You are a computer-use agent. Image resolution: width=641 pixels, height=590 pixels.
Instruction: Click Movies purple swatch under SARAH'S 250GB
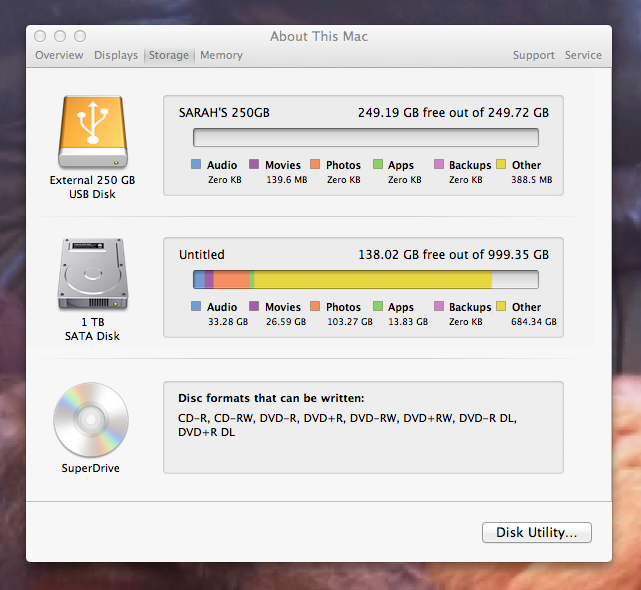coord(254,164)
